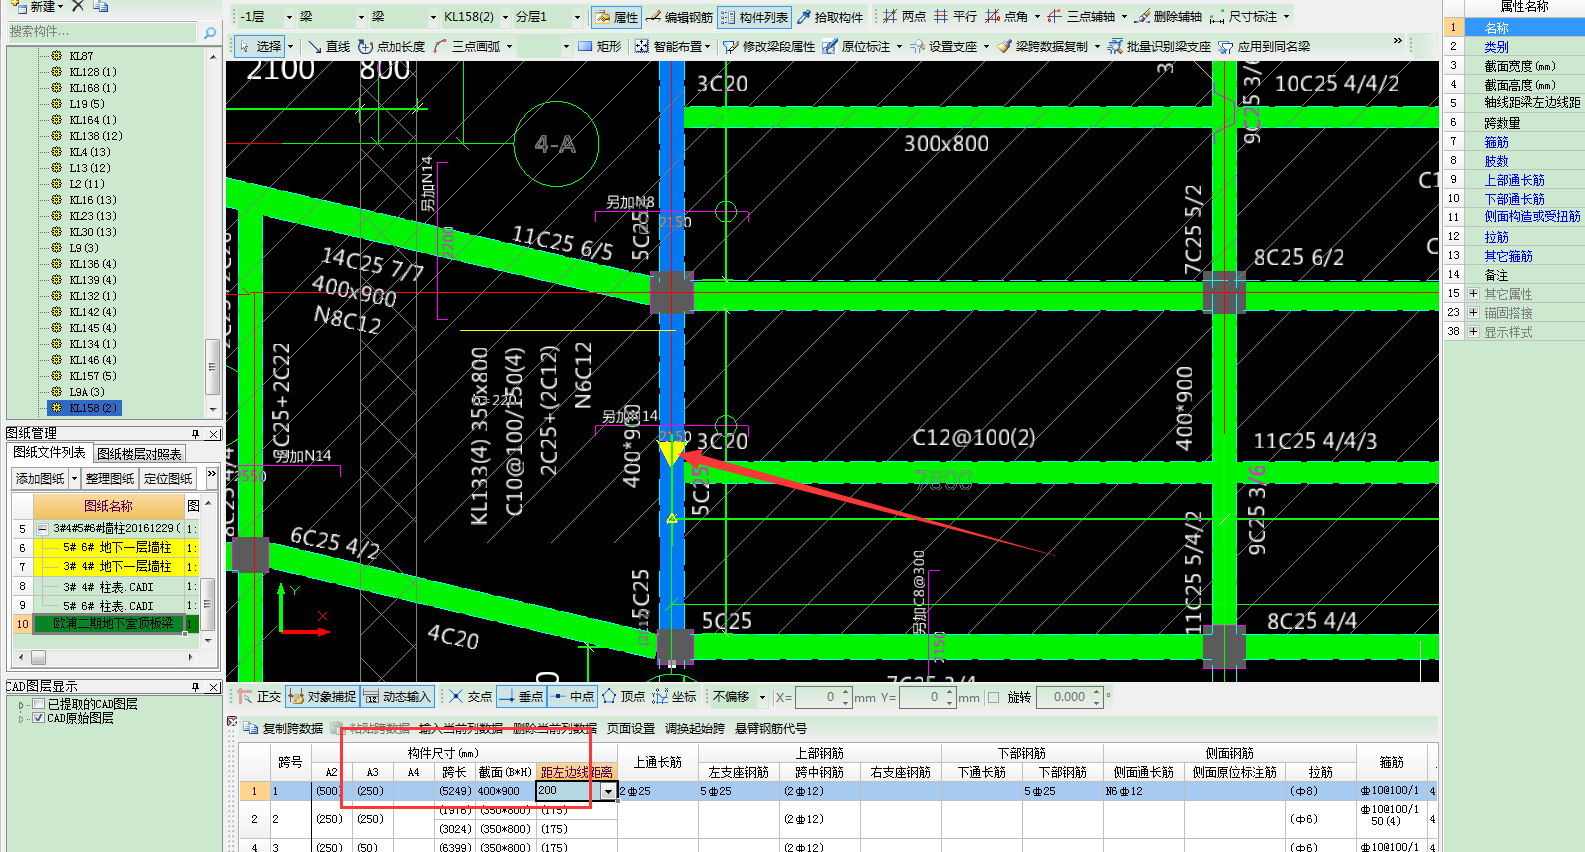
Task: Pin the 图纸管理 panel
Action: pyautogui.click(x=196, y=434)
